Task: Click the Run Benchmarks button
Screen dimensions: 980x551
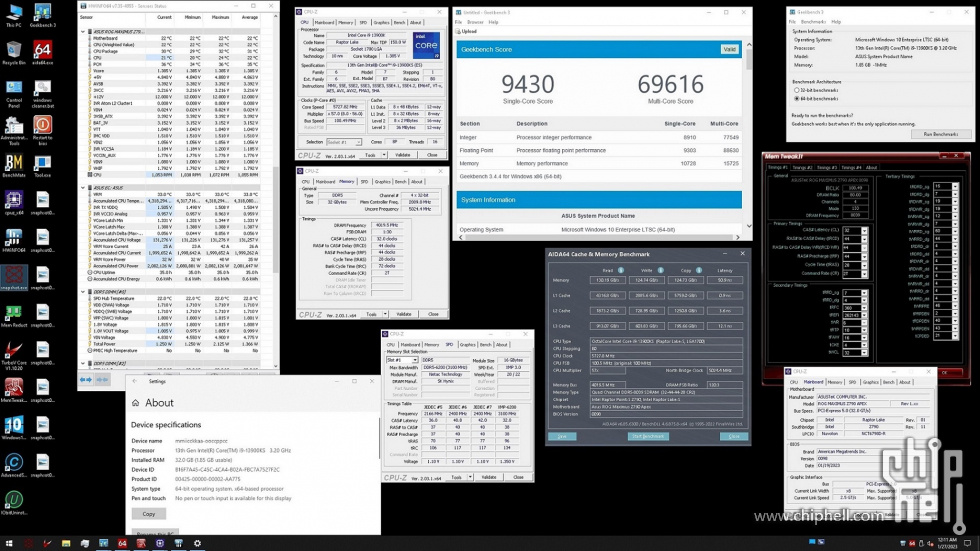Action: (941, 134)
